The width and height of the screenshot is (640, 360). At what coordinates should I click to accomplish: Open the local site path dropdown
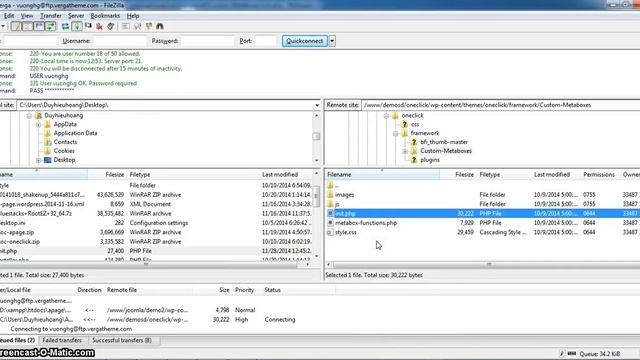click(x=317, y=105)
